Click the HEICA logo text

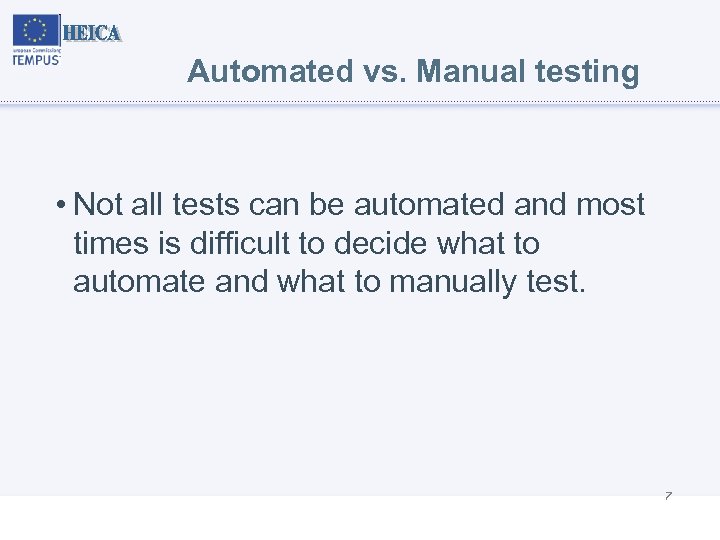click(x=92, y=33)
